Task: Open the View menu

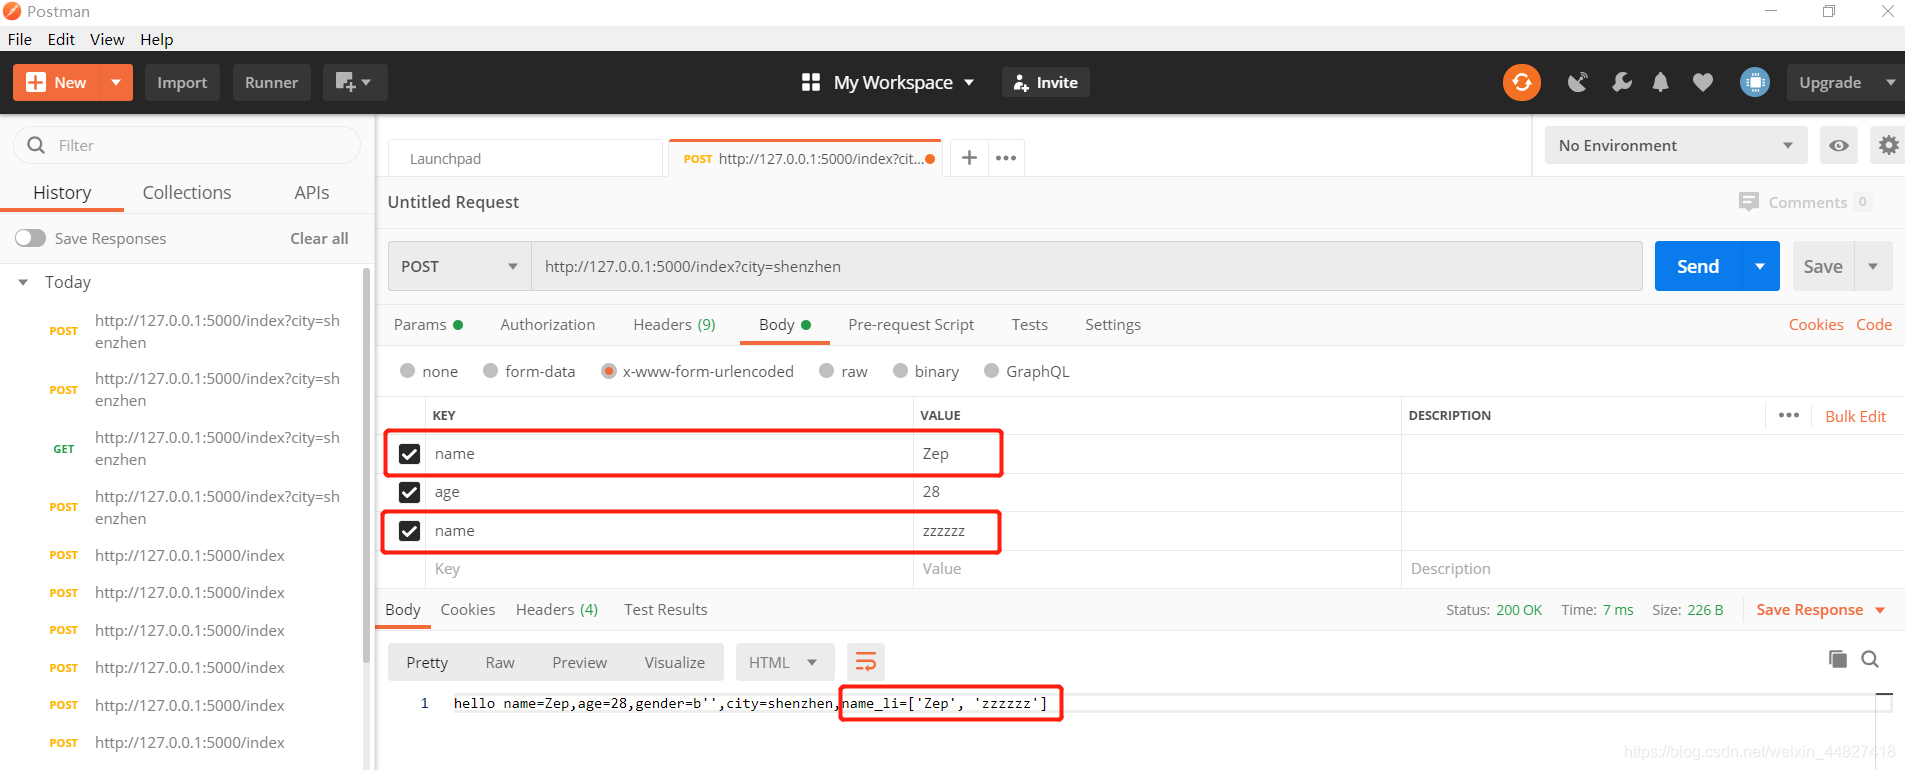Action: pyautogui.click(x=107, y=39)
